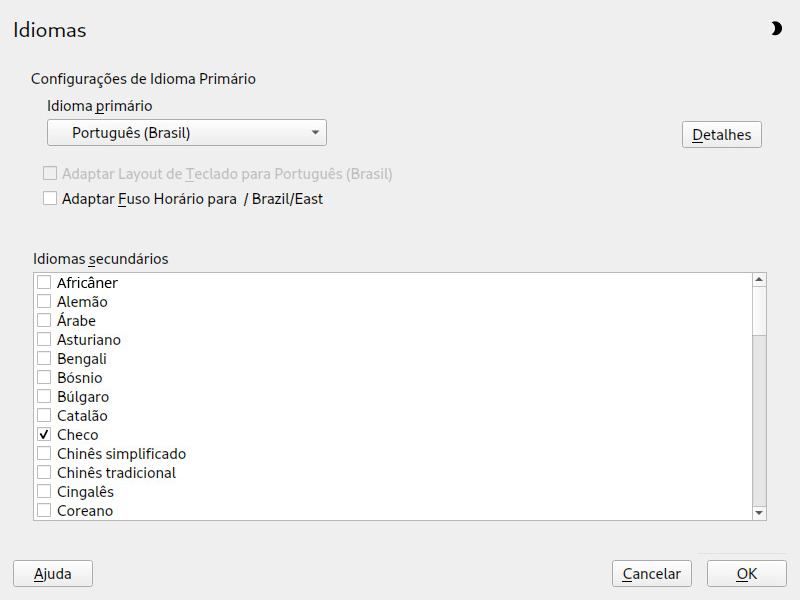Tick the Coreano checkbox
This screenshot has height=600, width=800.
[44, 511]
